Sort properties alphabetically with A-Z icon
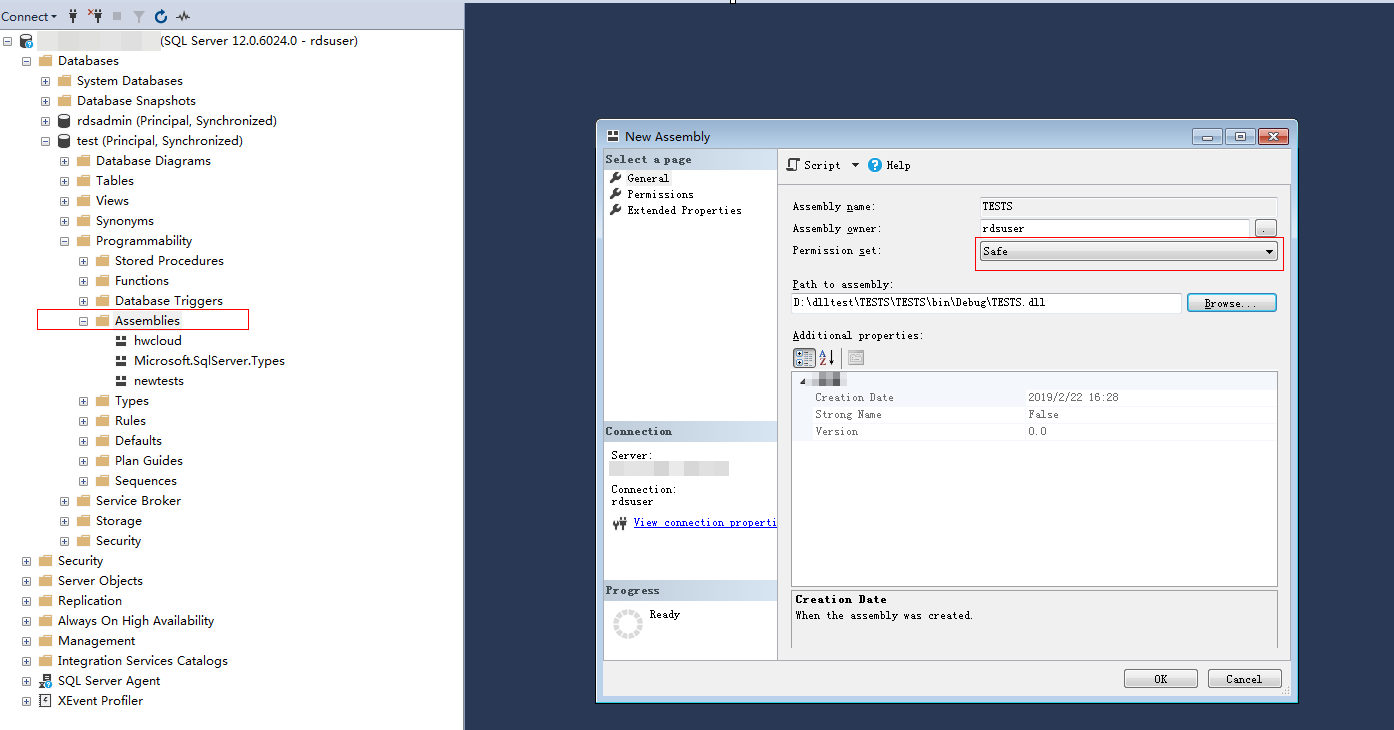 (x=826, y=357)
